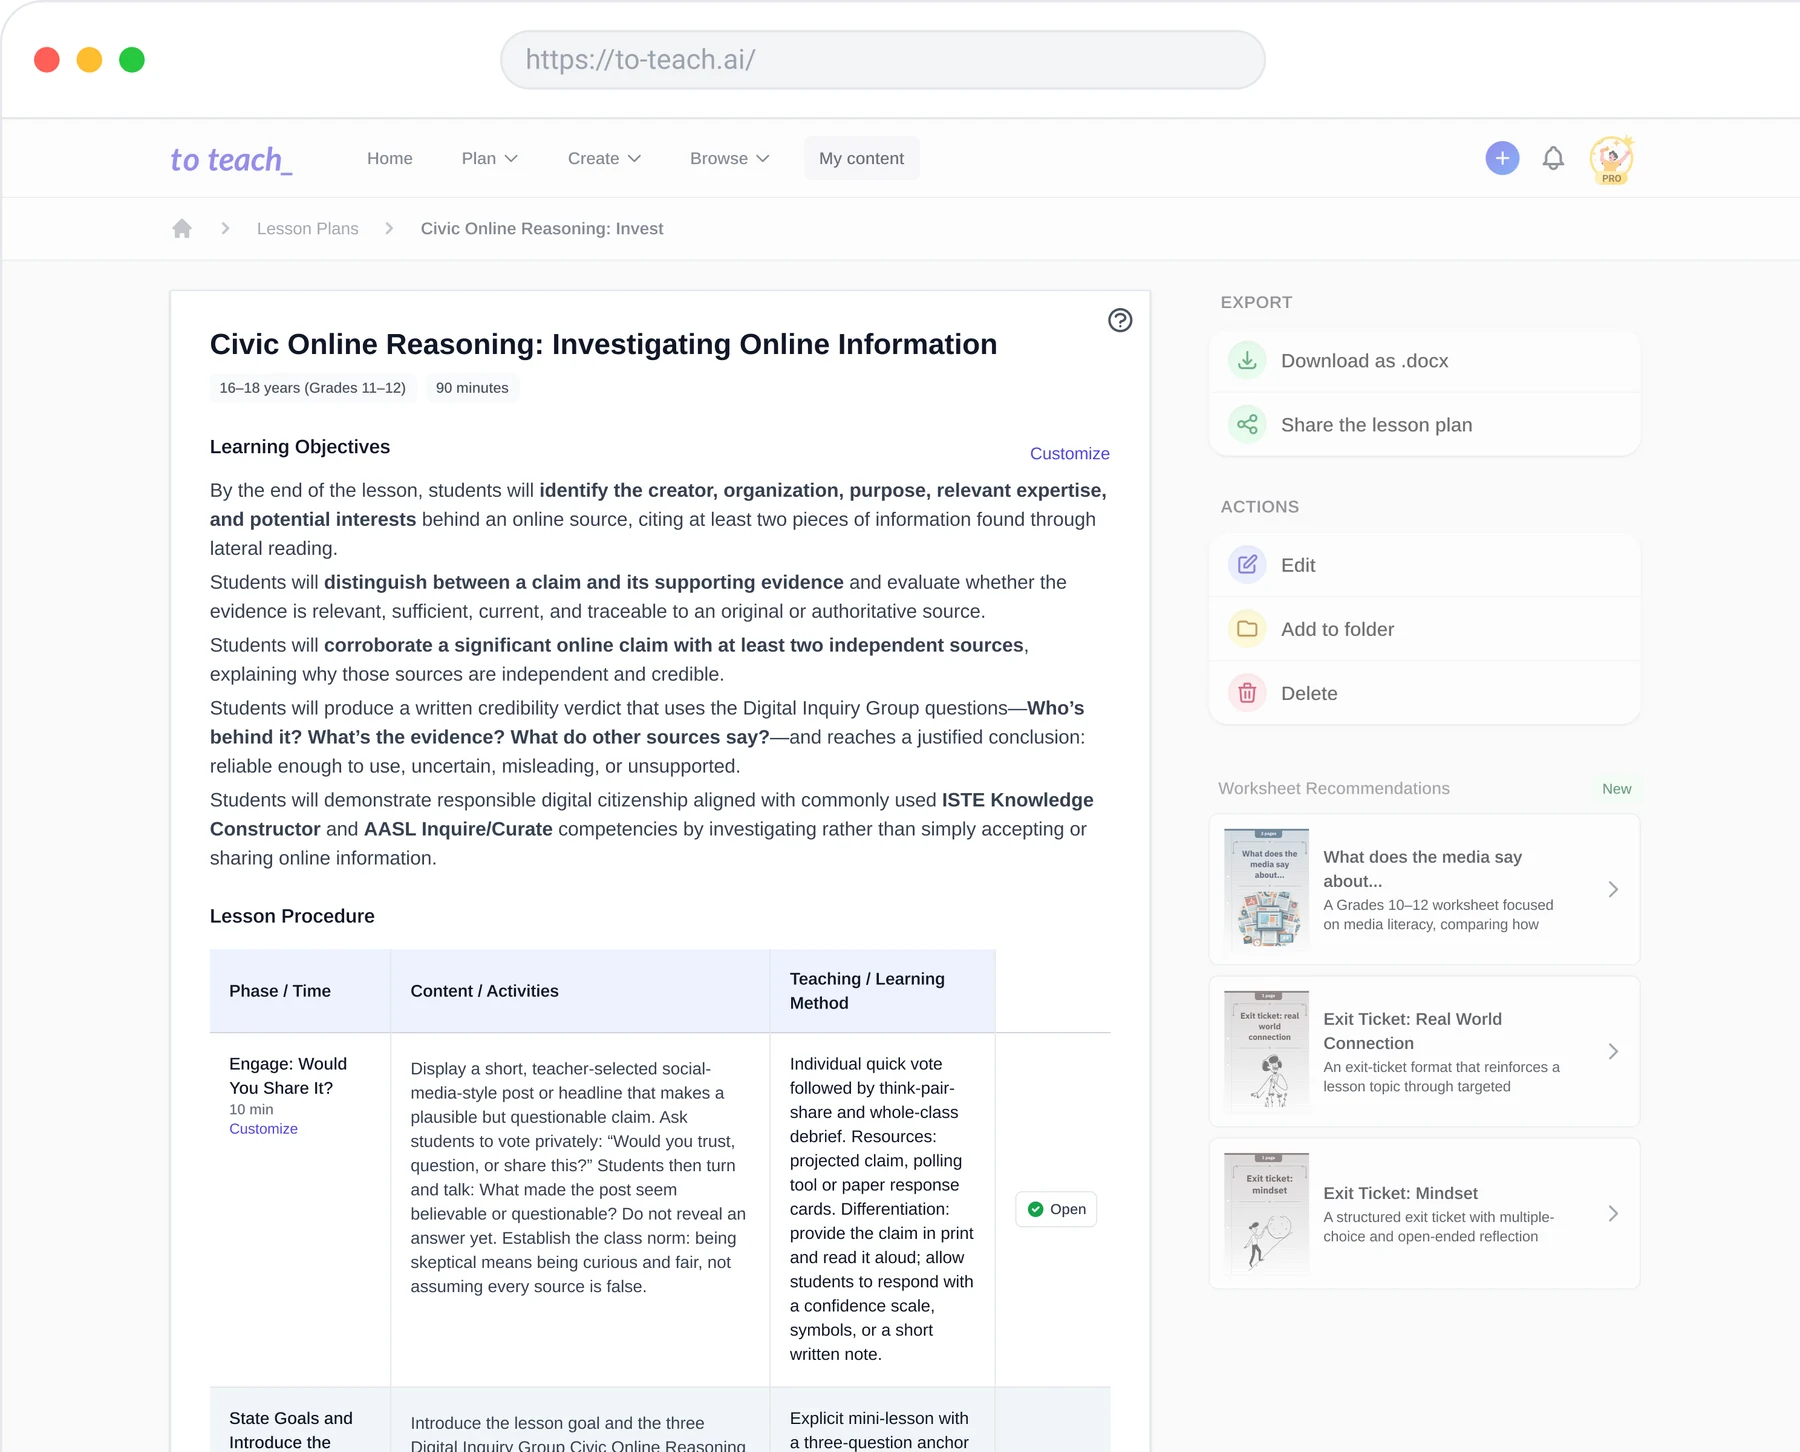Click the green check in Open badge

click(x=1036, y=1209)
